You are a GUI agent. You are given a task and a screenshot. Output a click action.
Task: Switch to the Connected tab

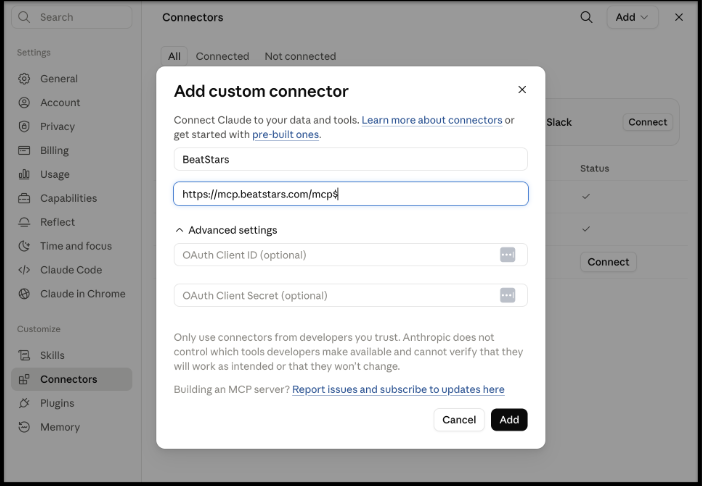pyautogui.click(x=222, y=56)
